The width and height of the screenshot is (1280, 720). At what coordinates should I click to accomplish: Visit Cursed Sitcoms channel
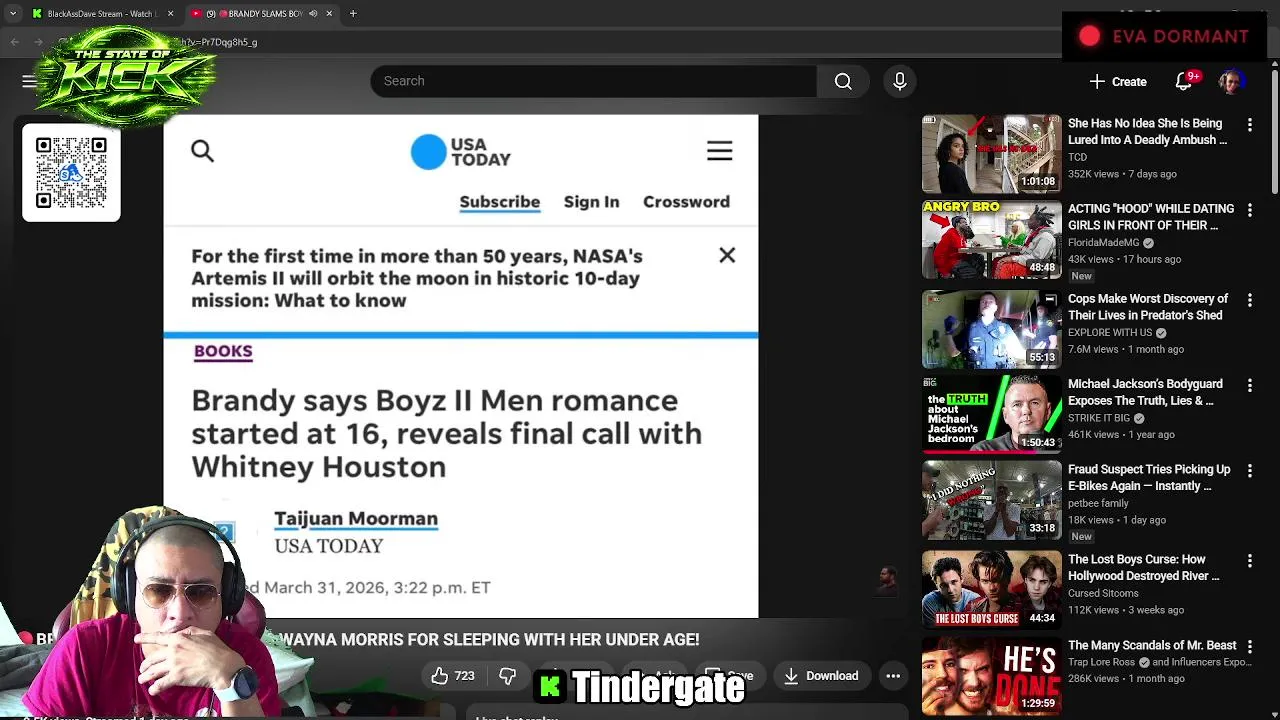point(1103,593)
